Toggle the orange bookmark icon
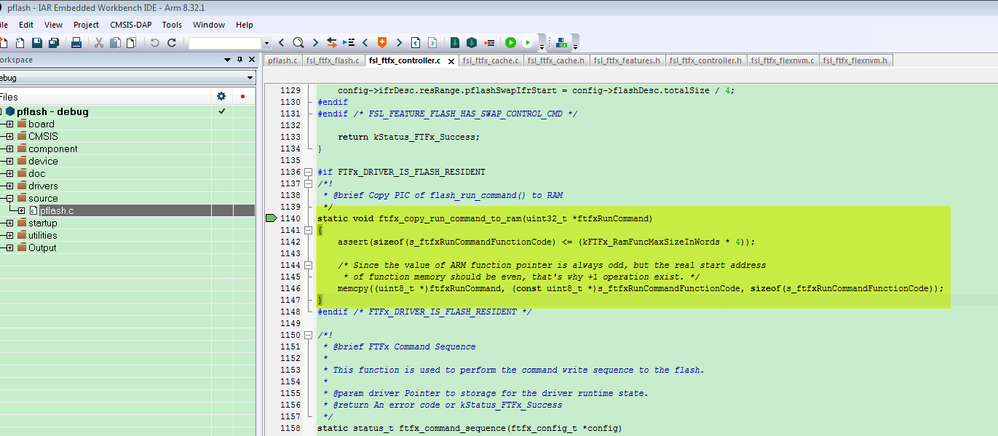The width and height of the screenshot is (998, 436). [x=382, y=43]
